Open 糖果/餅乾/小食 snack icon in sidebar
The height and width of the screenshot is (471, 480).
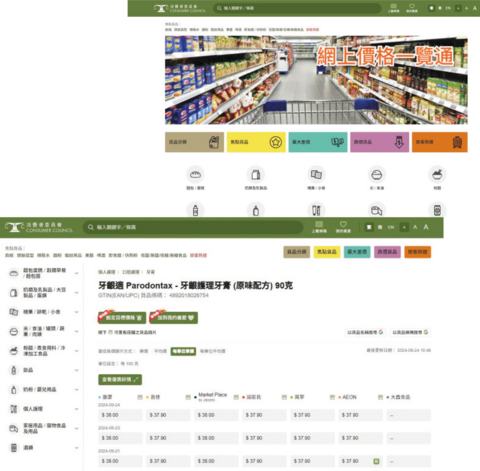coord(14,312)
